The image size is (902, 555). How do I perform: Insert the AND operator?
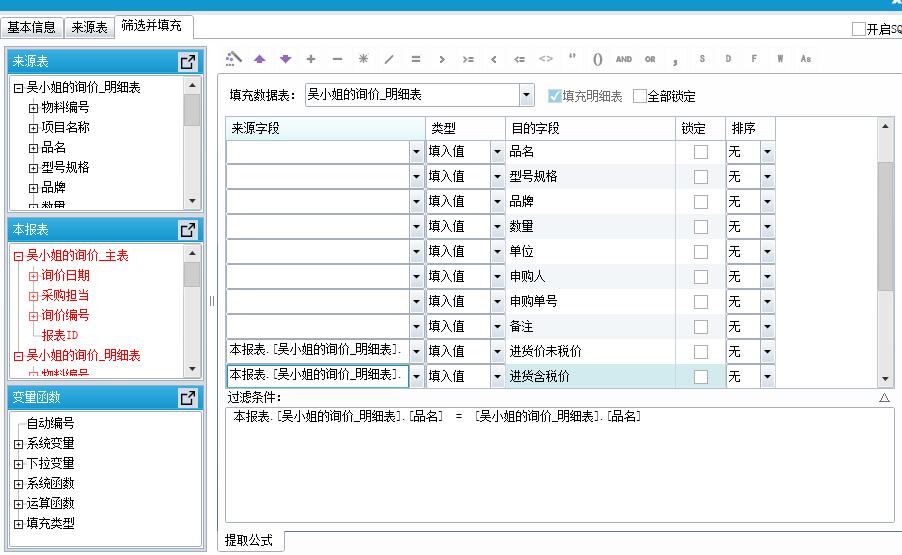[x=624, y=59]
